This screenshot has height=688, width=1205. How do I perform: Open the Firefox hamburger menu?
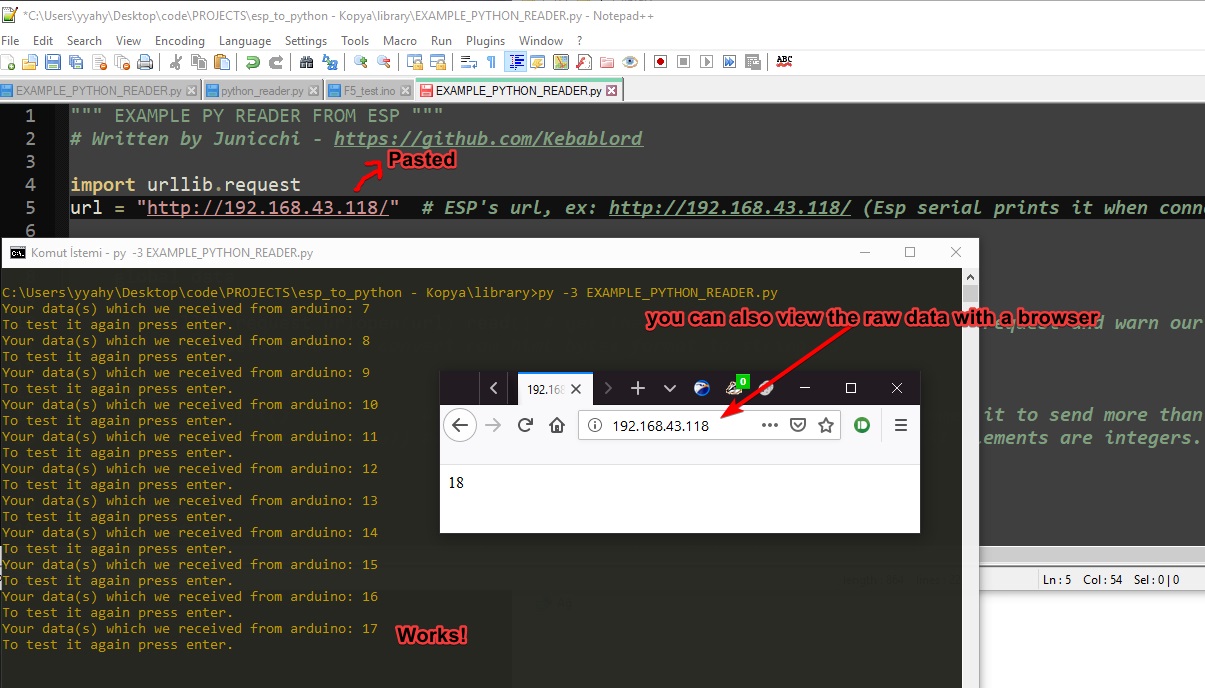pyautogui.click(x=900, y=423)
